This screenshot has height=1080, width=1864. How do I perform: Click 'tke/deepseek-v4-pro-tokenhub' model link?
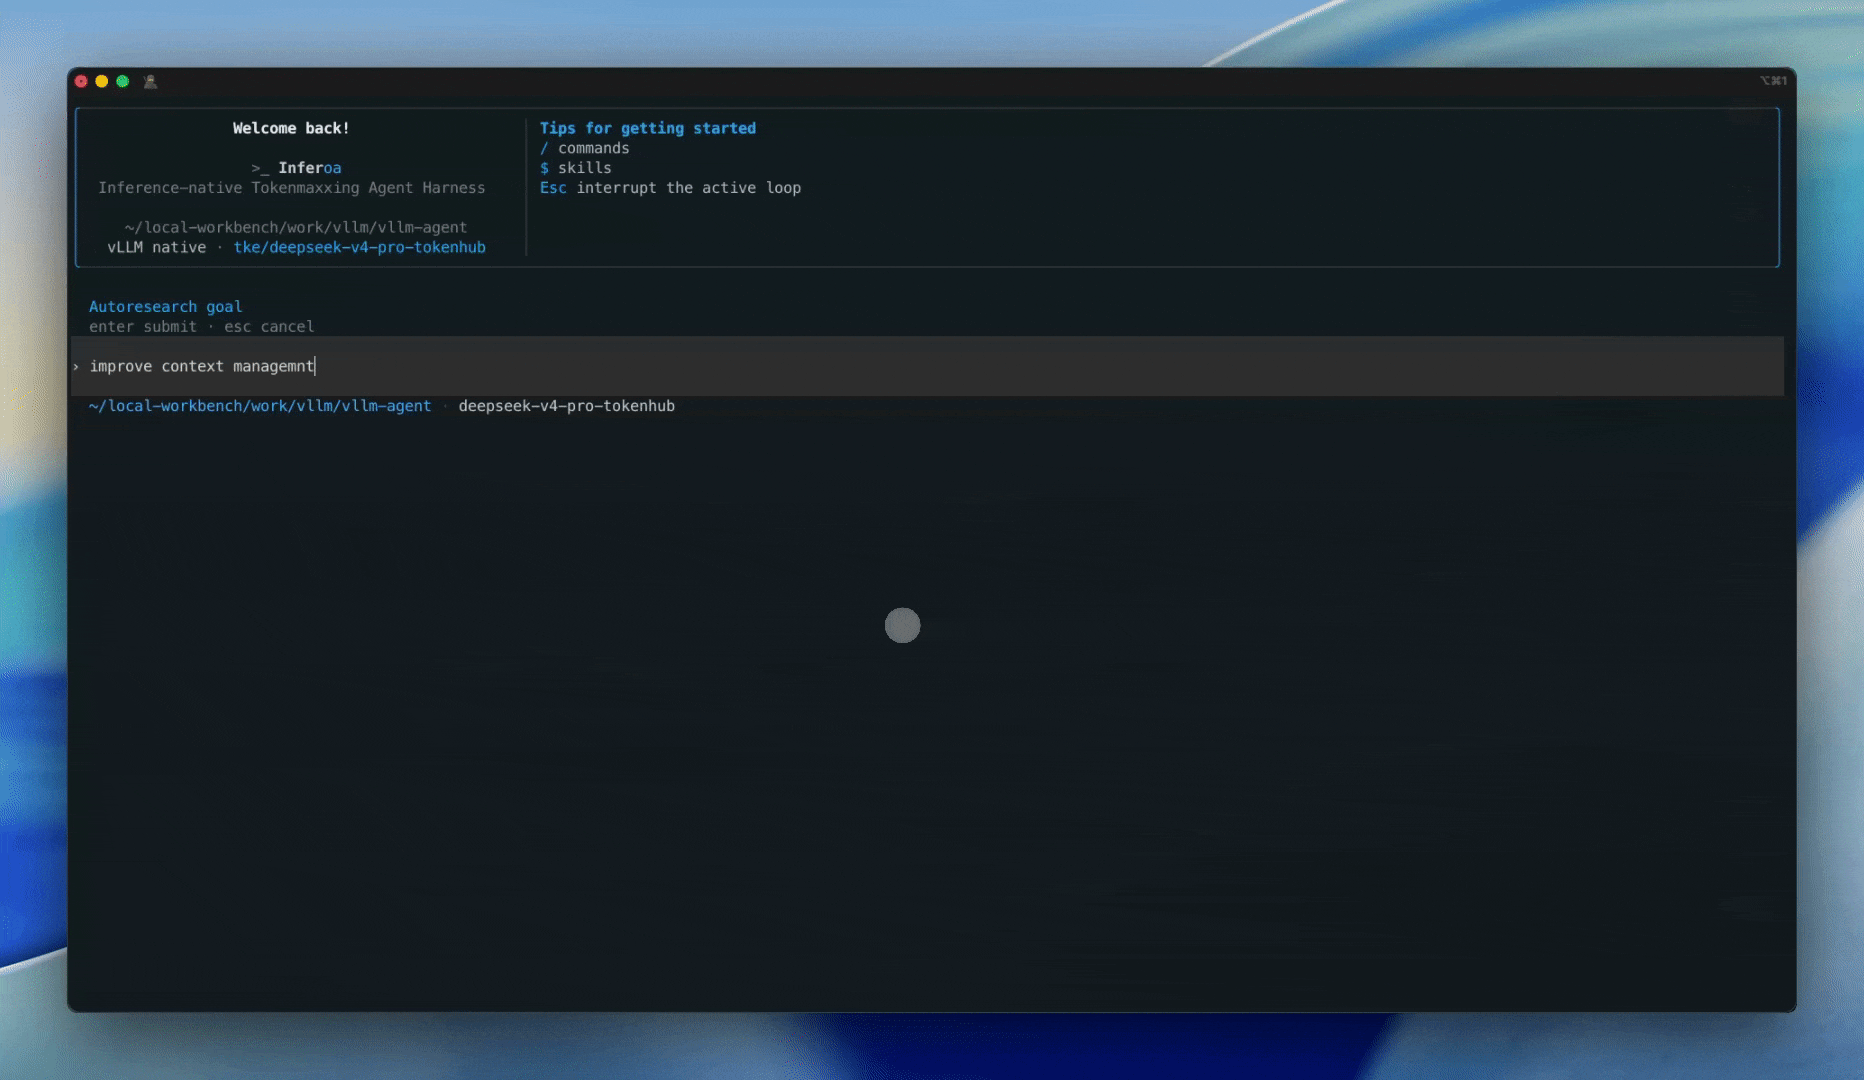[360, 248]
